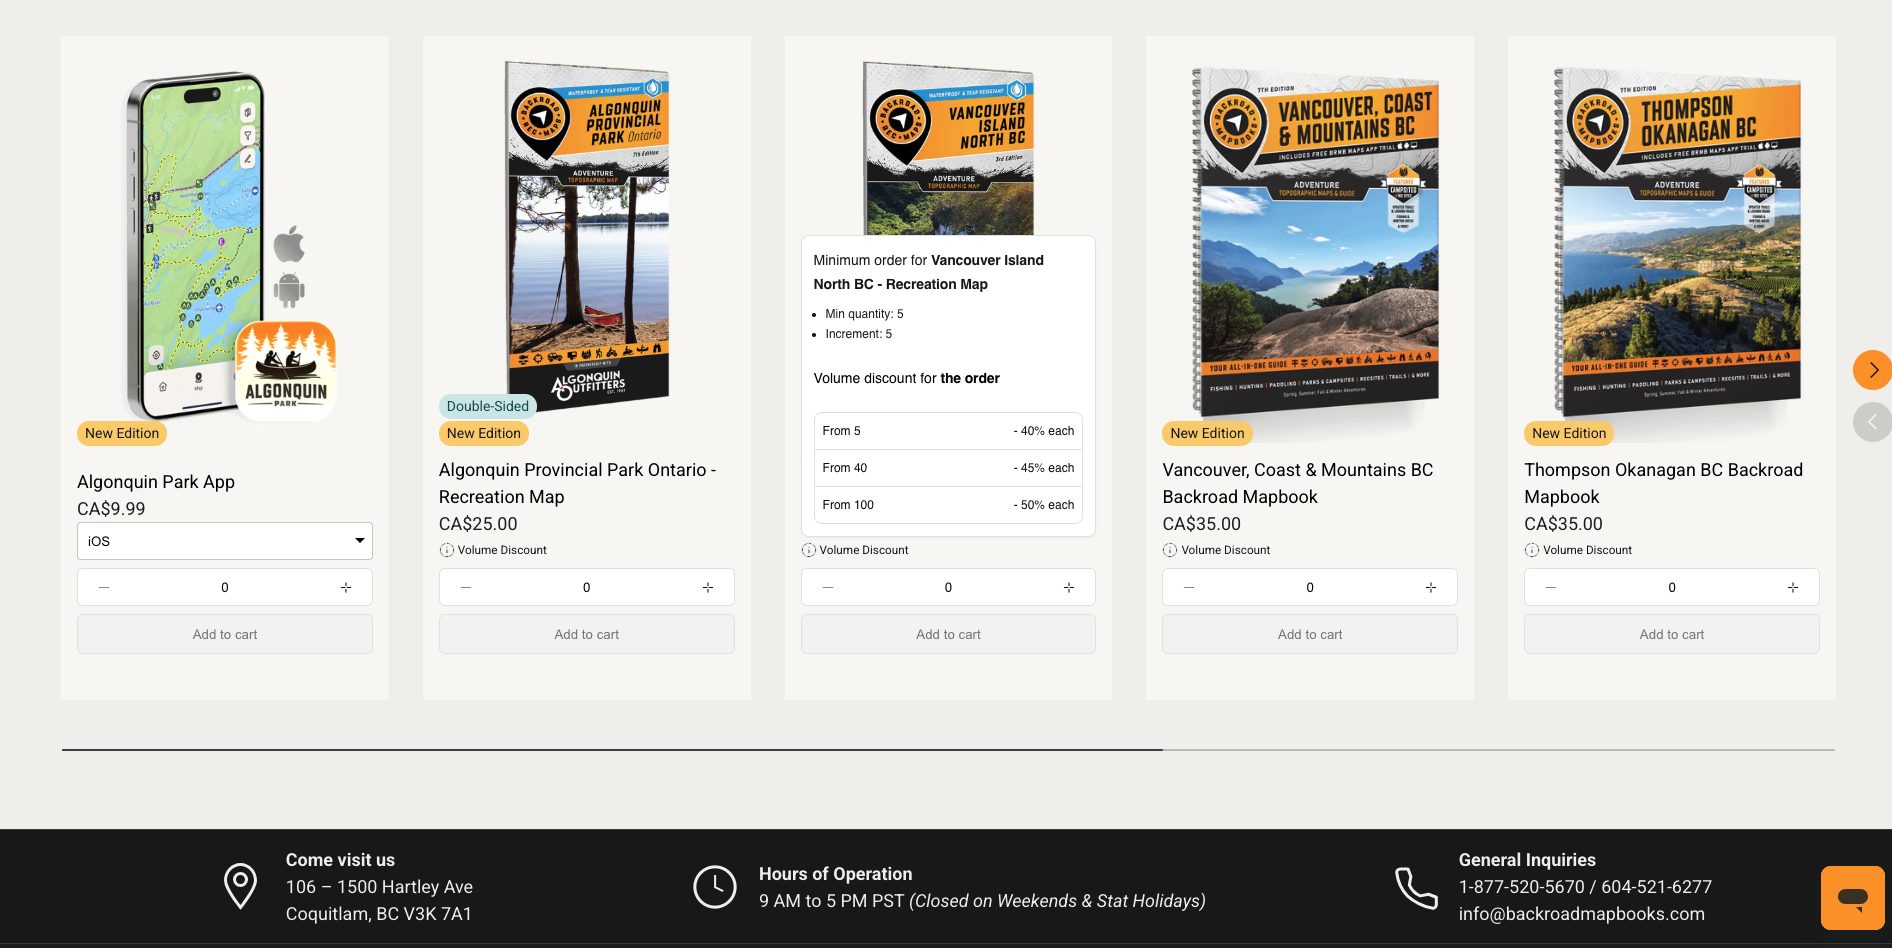
Task: Open Algonquin Provincial Park Ontario Recreation Map title
Action: (x=578, y=483)
